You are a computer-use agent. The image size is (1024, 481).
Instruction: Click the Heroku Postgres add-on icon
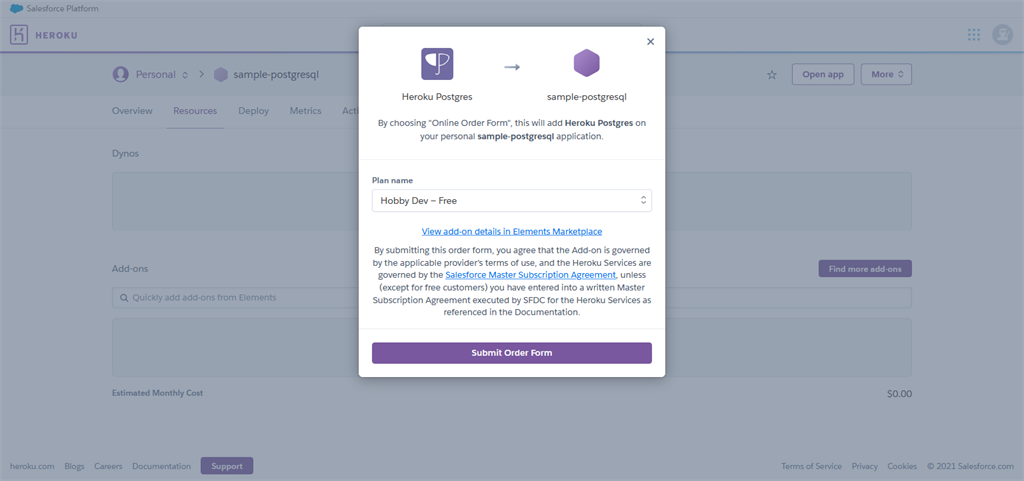coord(437,64)
